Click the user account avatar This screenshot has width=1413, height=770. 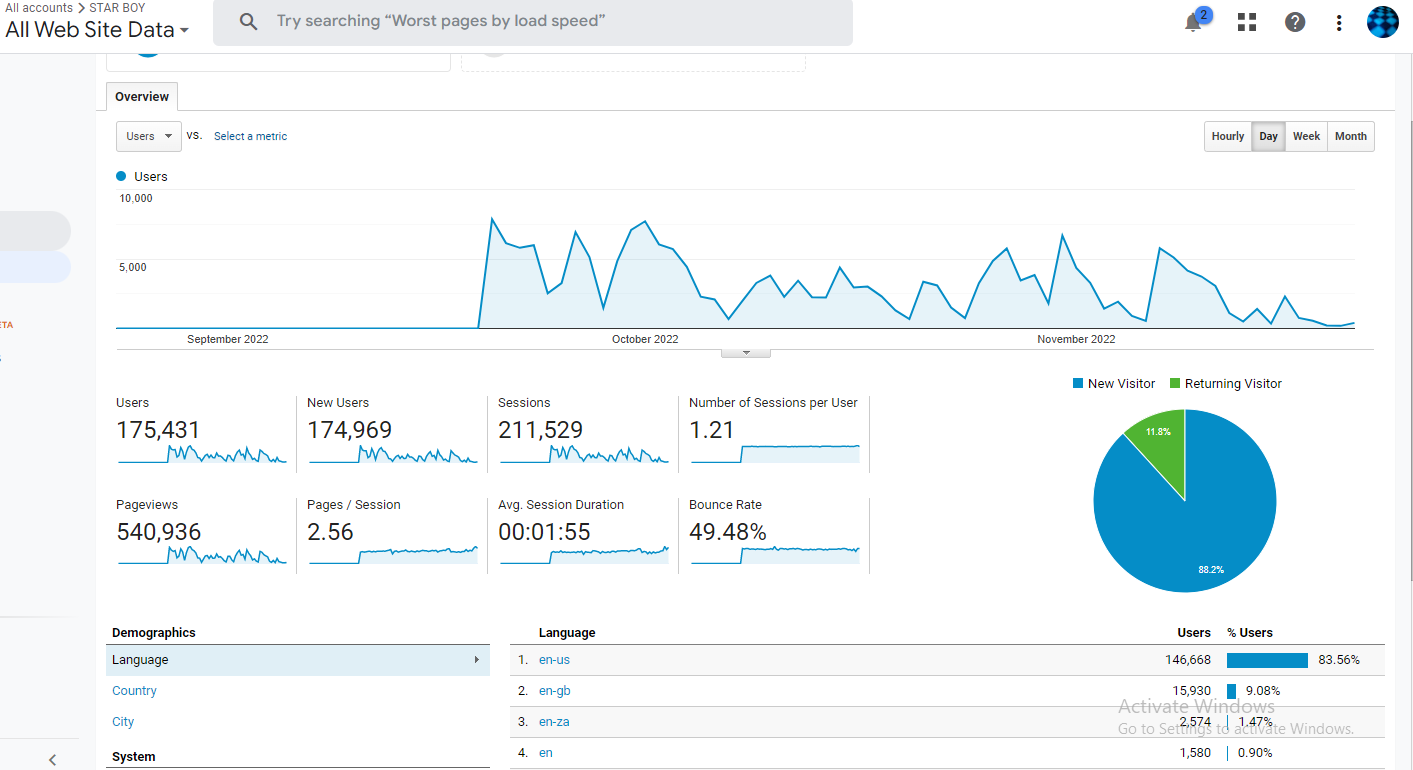pos(1382,22)
